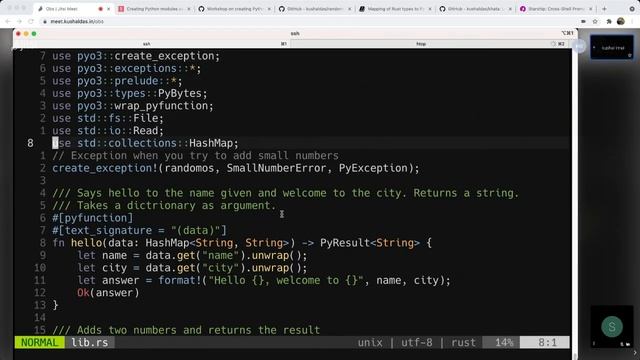Click the Starship favicon on its tab

[523, 9]
